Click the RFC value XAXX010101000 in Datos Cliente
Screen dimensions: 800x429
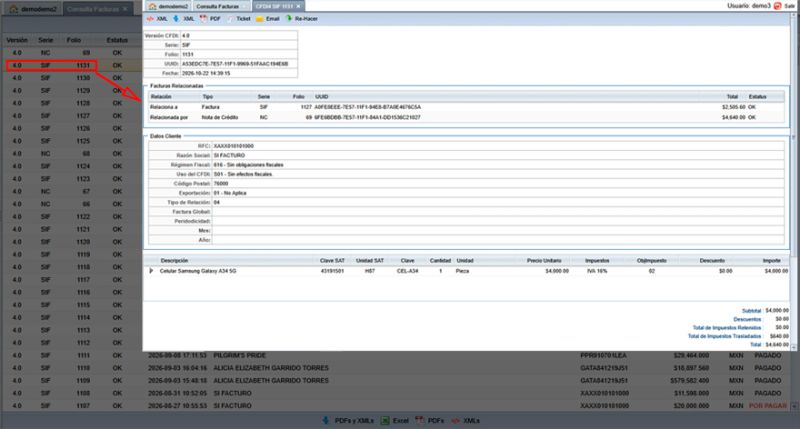pos(233,146)
